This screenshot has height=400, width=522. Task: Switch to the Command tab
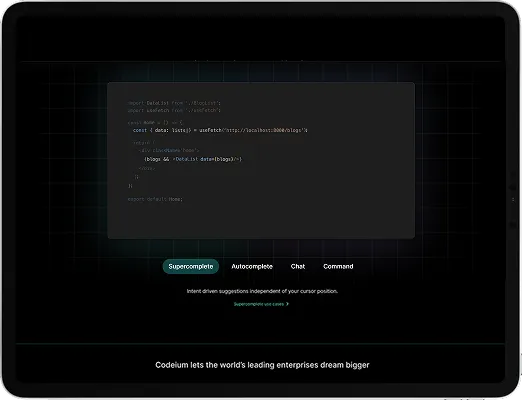tap(338, 266)
